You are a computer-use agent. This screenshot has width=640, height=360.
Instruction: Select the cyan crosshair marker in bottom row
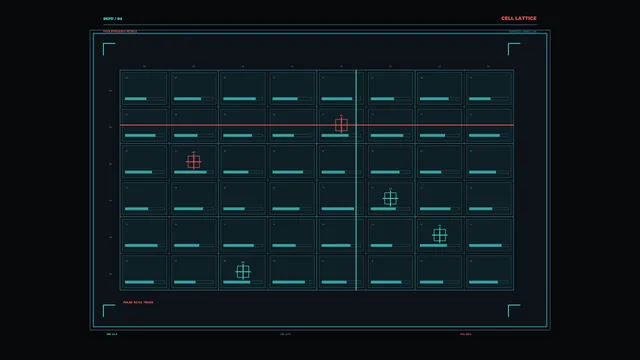(243, 271)
